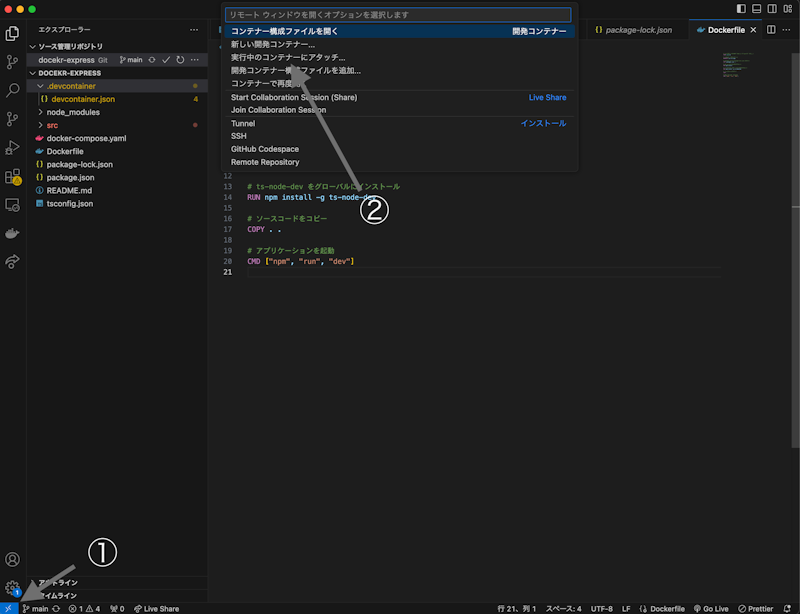Viewport: 800px width, 614px height.
Task: Expand the src folder
Action: point(52,125)
